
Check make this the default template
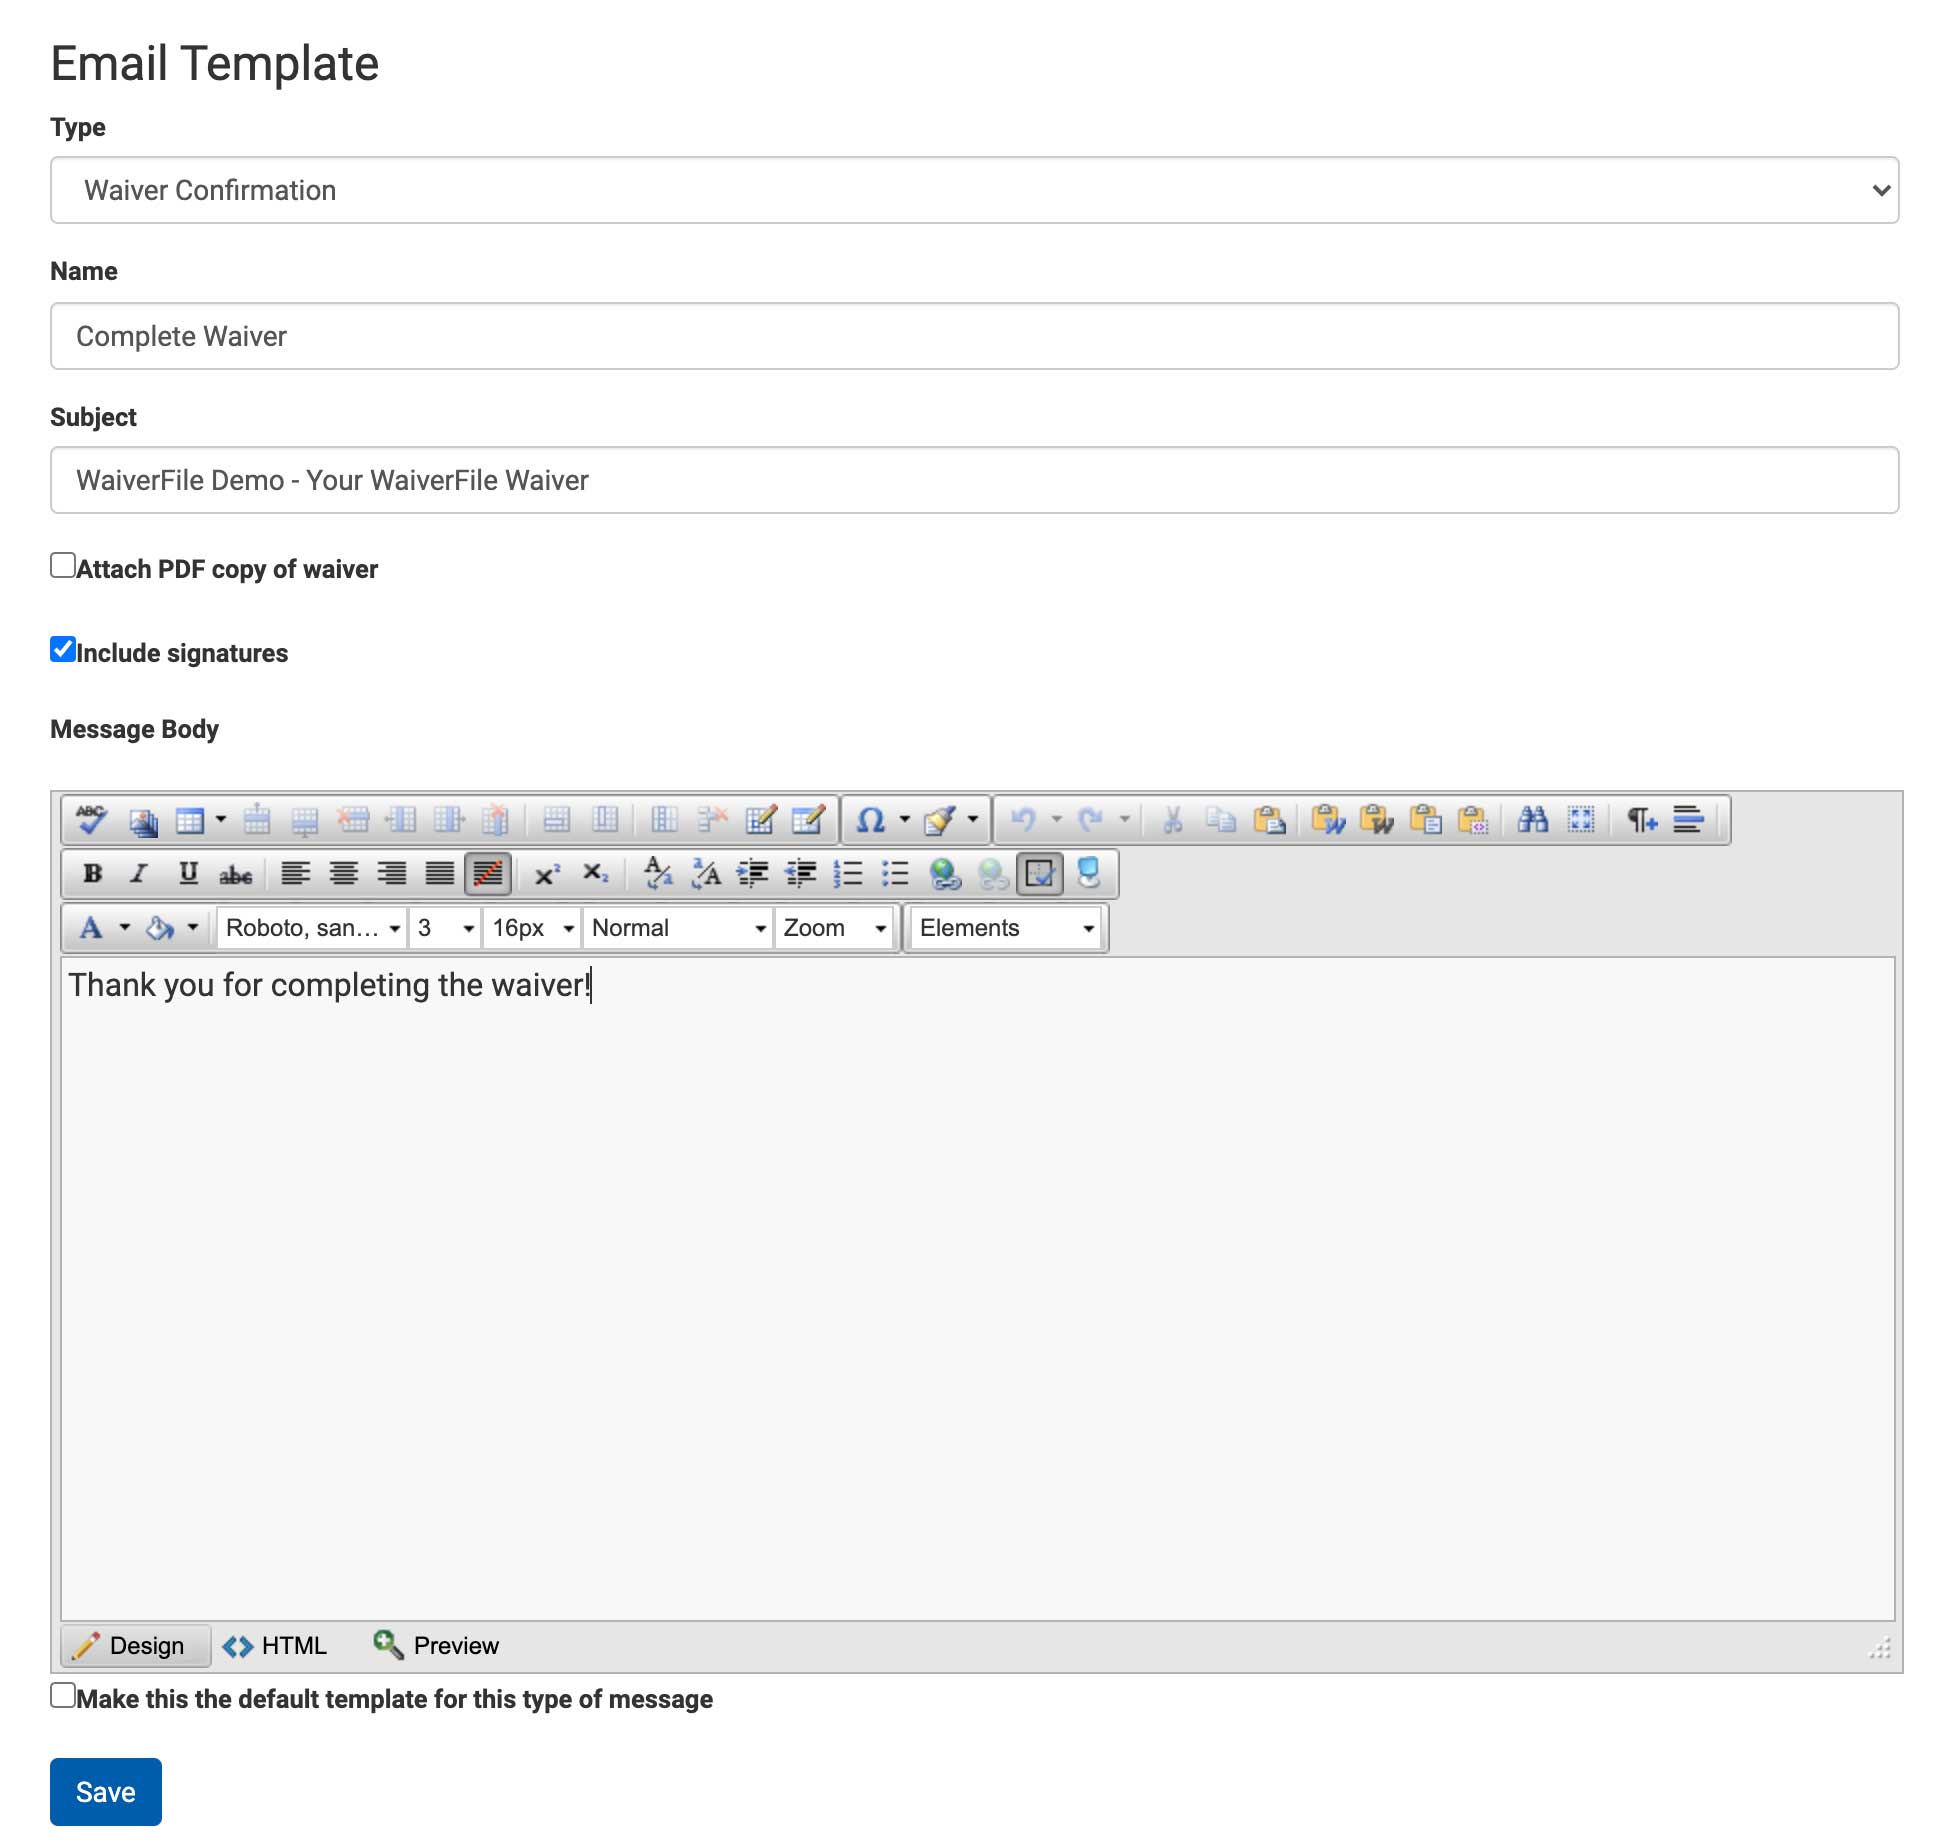click(63, 1696)
